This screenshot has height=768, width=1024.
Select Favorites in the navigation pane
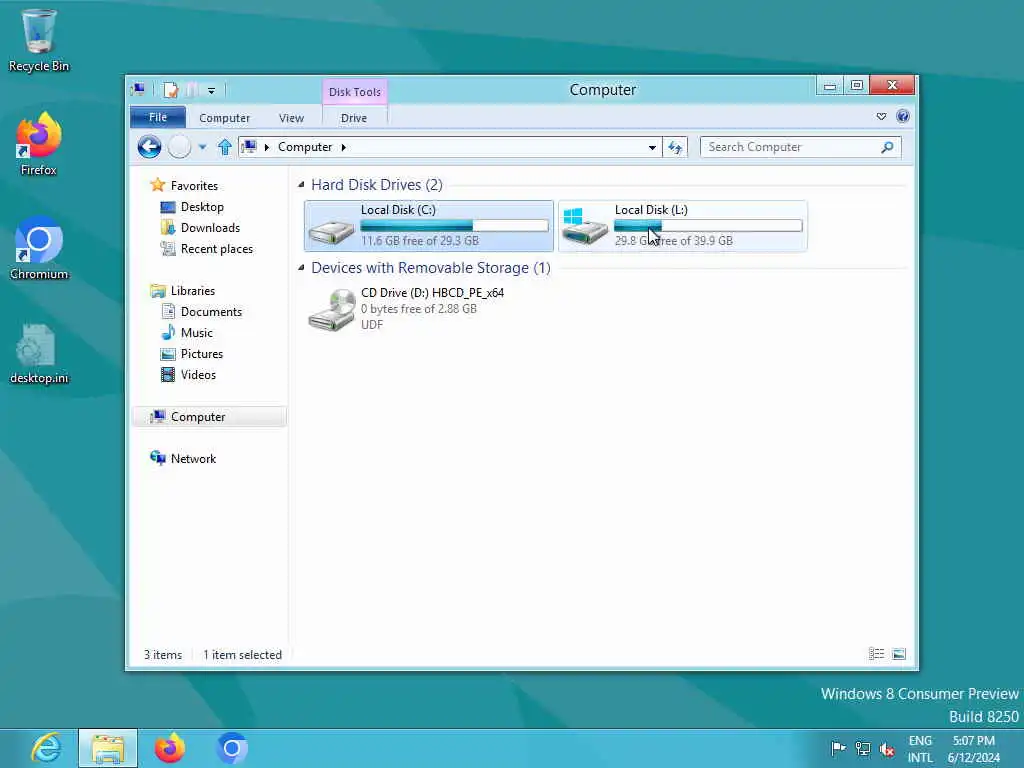click(x=194, y=185)
